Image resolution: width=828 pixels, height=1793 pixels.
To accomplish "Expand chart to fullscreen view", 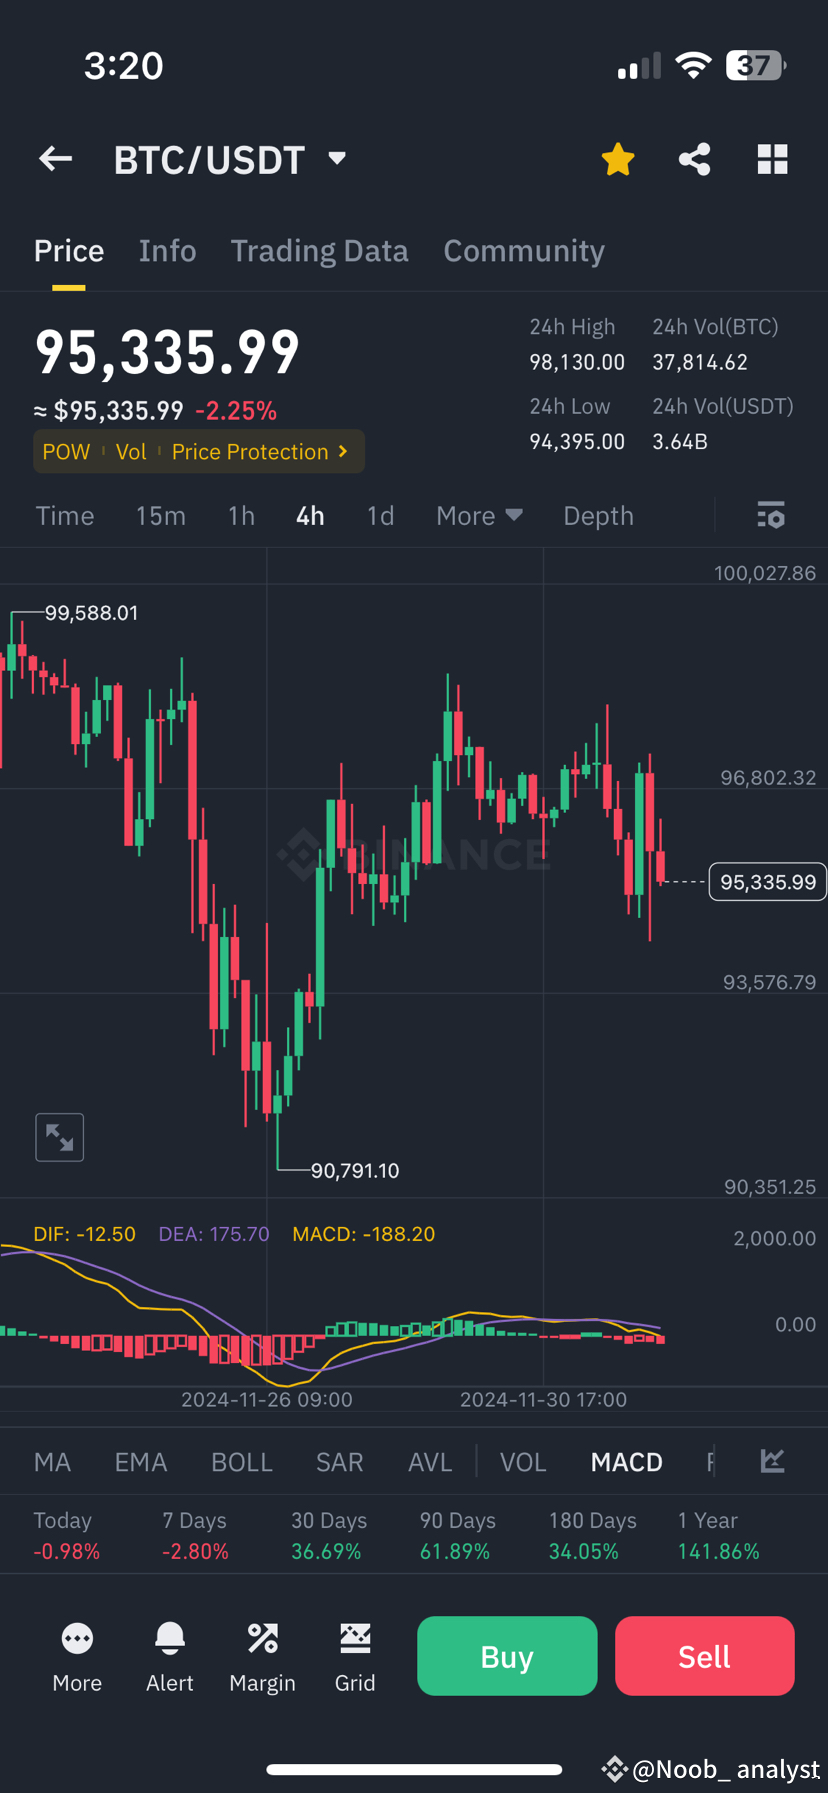I will (59, 1137).
